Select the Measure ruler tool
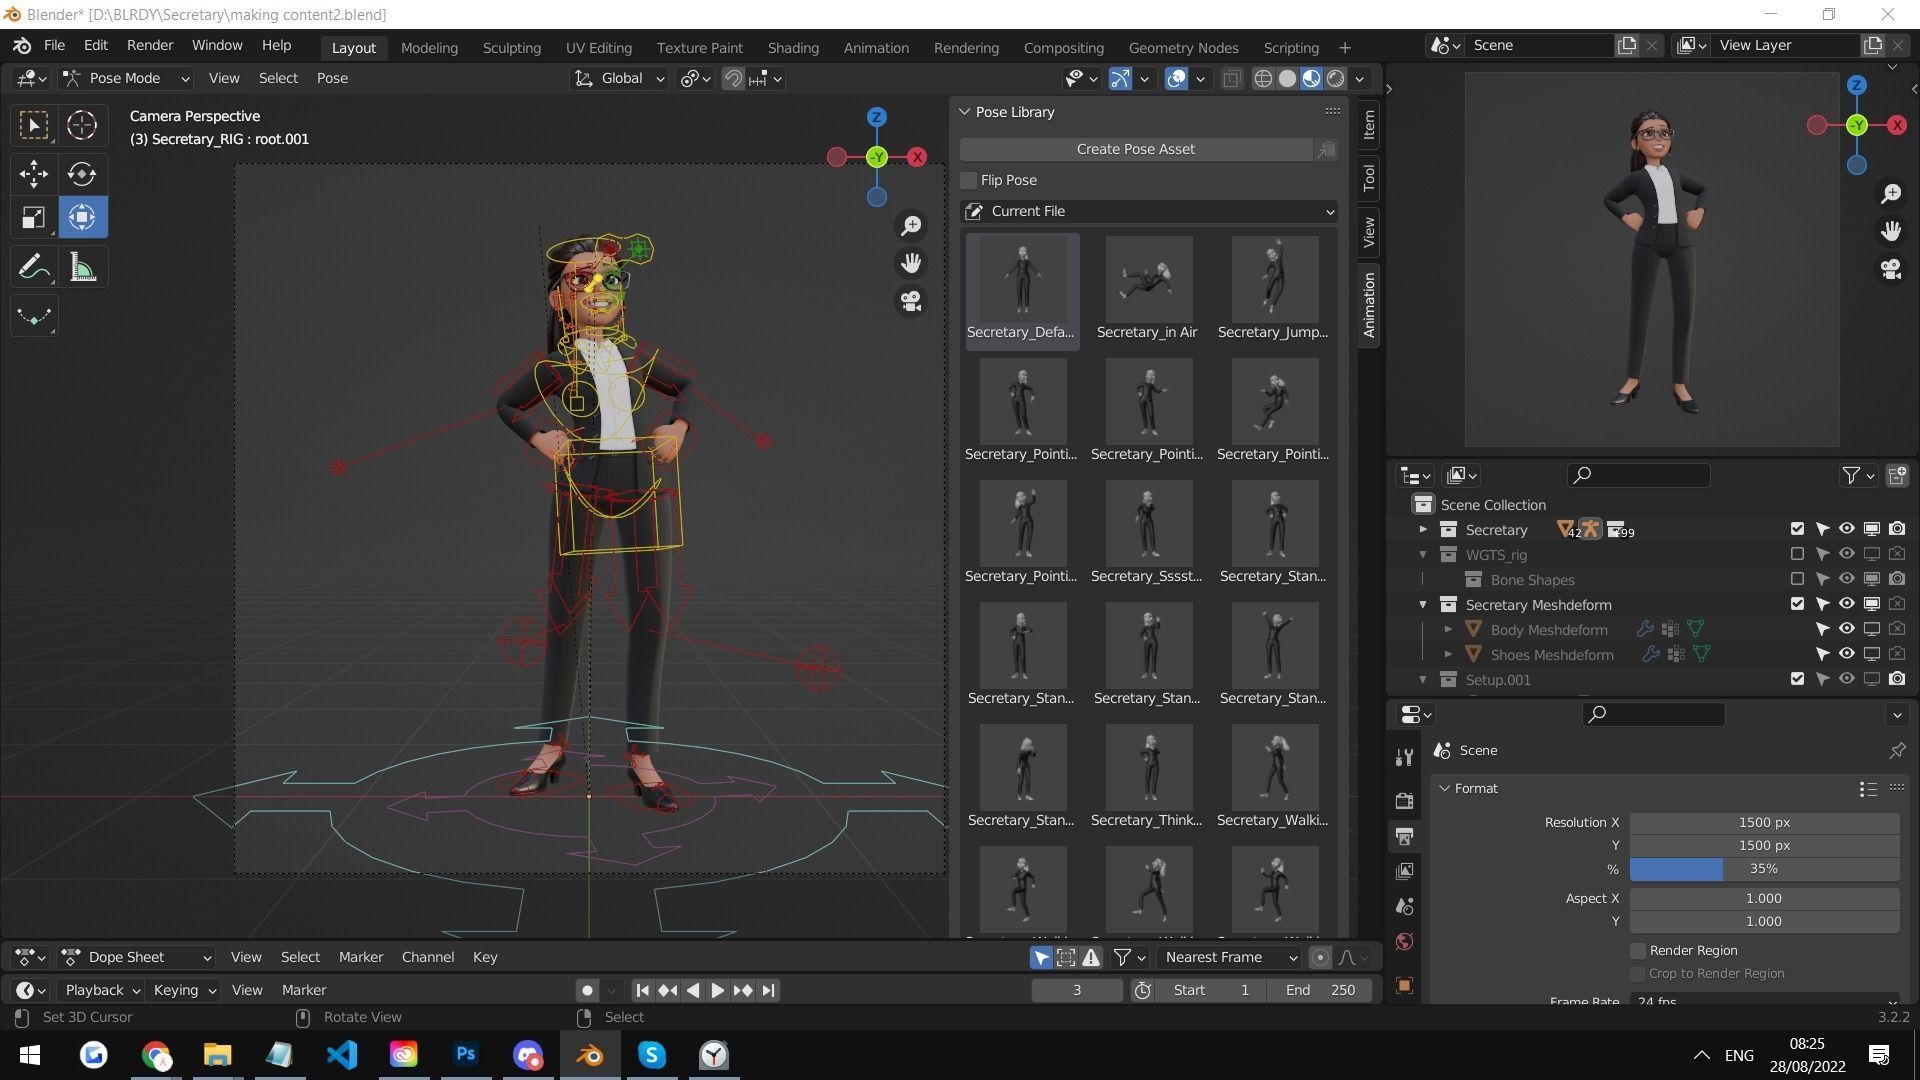Screen dimensions: 1920x1080 82,267
